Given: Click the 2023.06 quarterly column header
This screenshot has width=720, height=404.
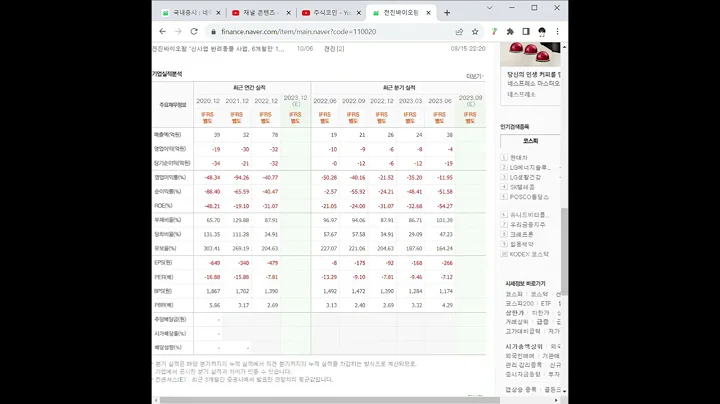Looking at the screenshot, I should 440,101.
